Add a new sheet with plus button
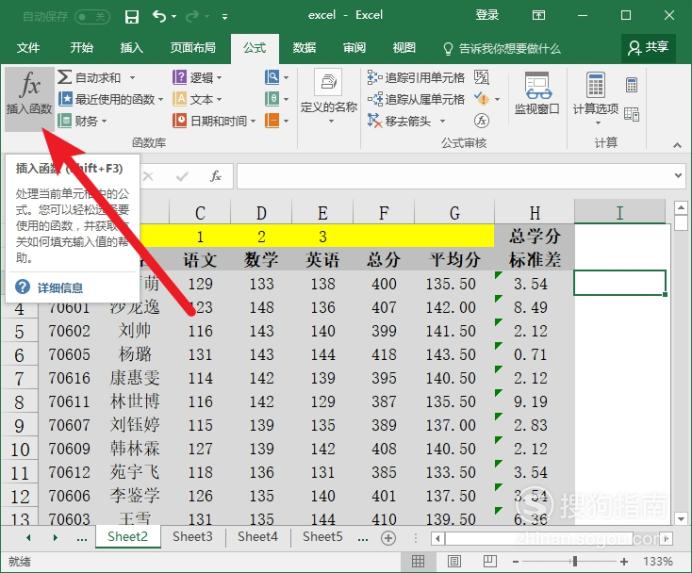This screenshot has height=573, width=692. pos(388,538)
